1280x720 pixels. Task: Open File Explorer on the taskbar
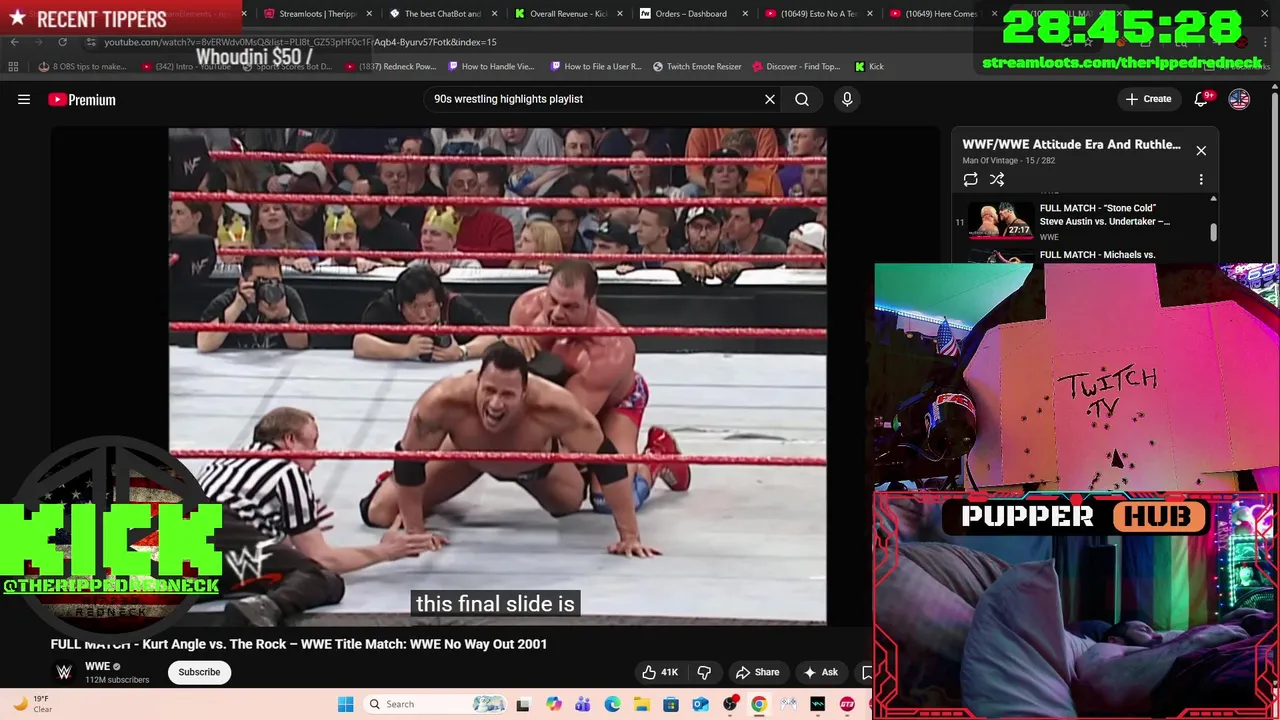coord(641,704)
